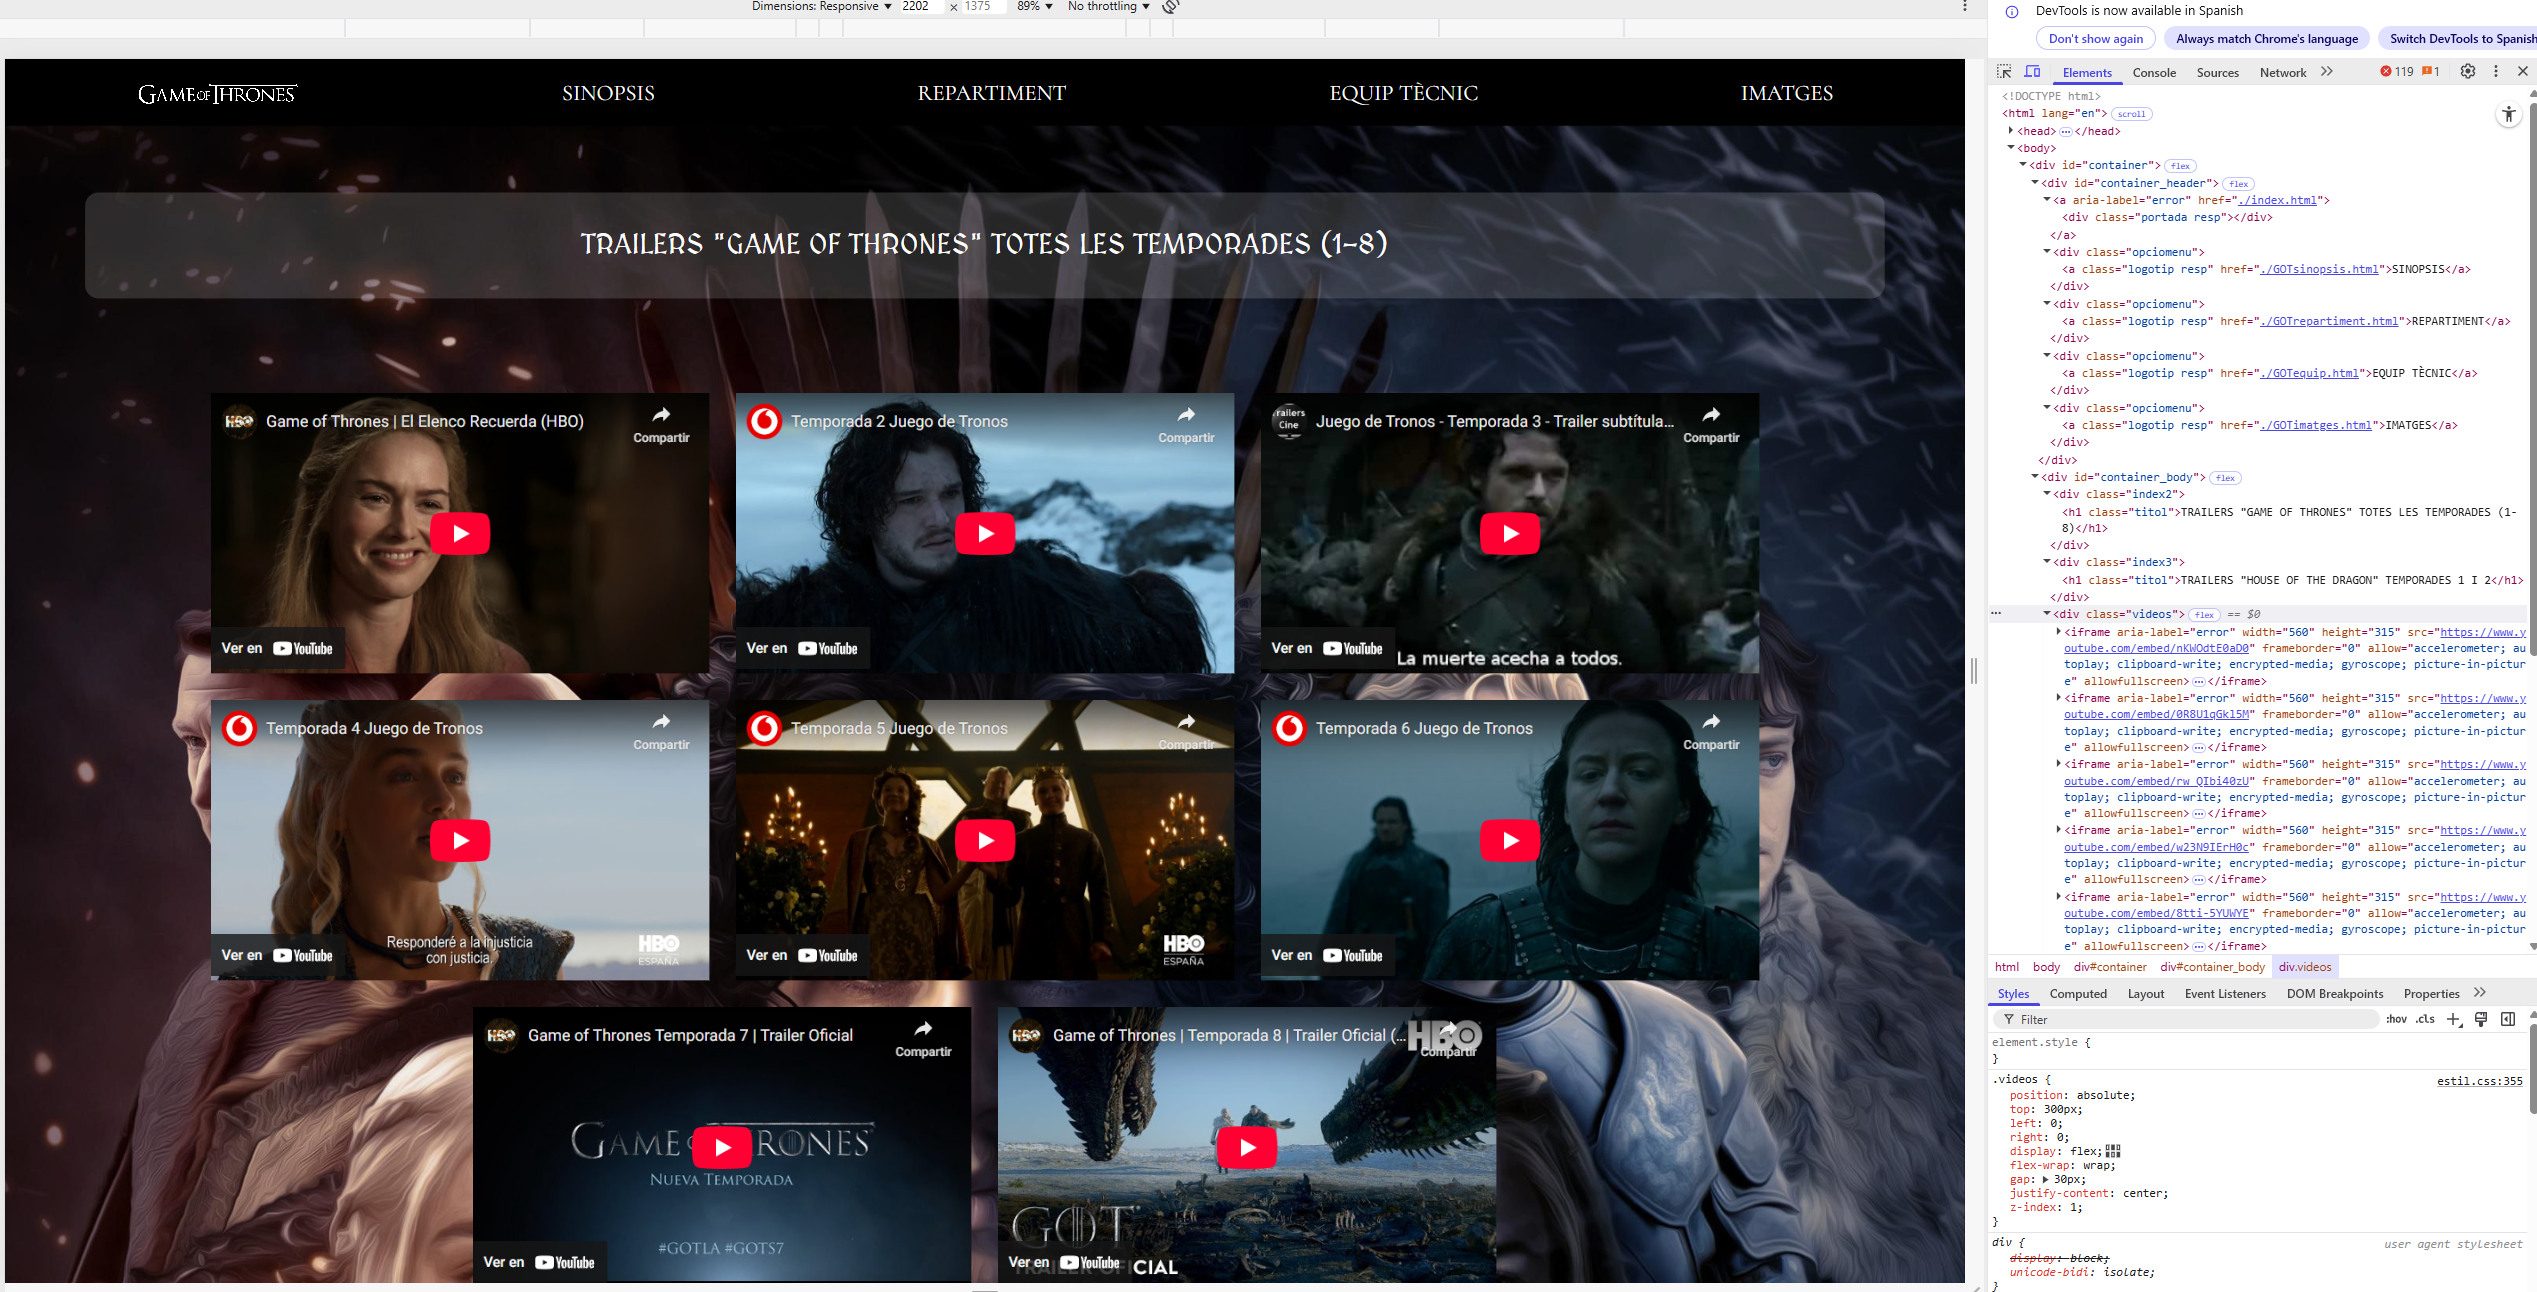Open the estil.css:355 source link
Screen dimensions: 2537x1292
pyautogui.click(x=2479, y=1080)
